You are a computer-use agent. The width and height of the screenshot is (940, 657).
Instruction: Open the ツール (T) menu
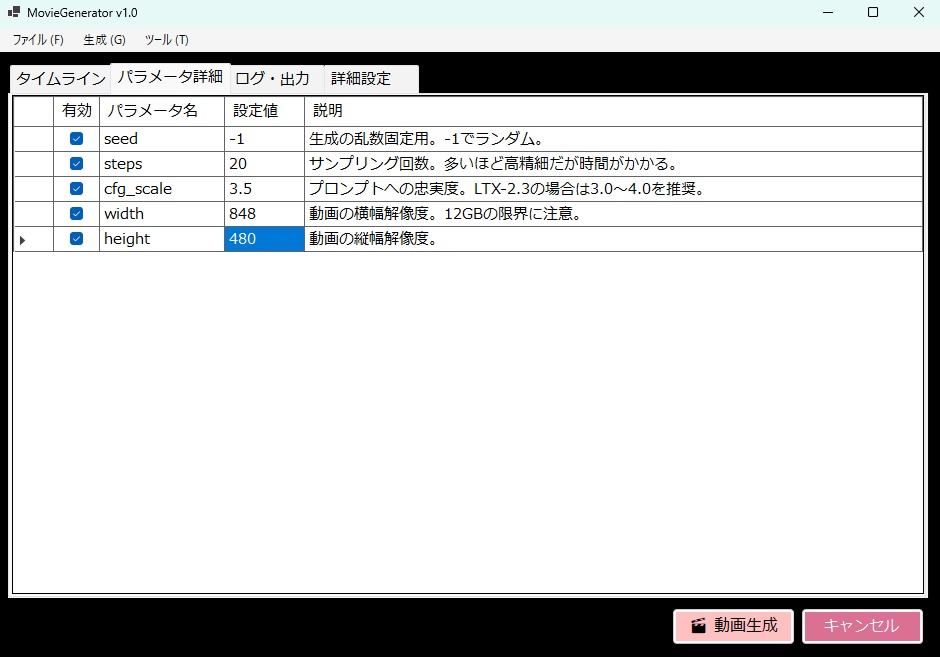tap(167, 40)
